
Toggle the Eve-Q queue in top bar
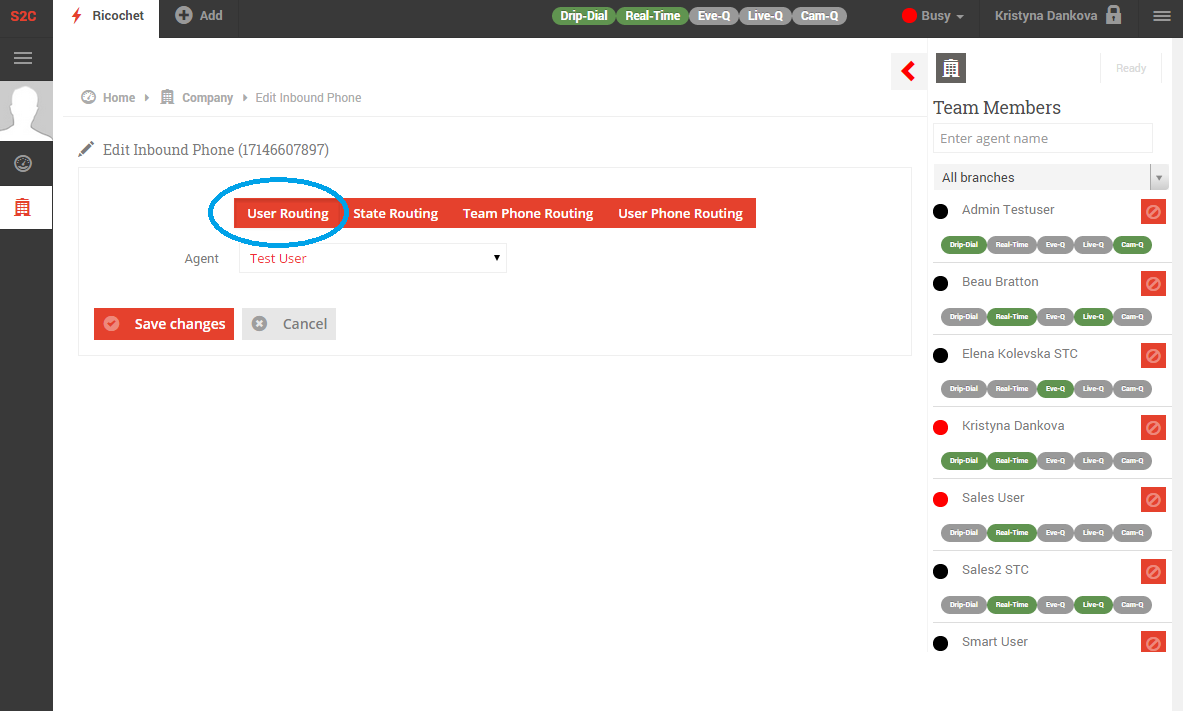713,16
